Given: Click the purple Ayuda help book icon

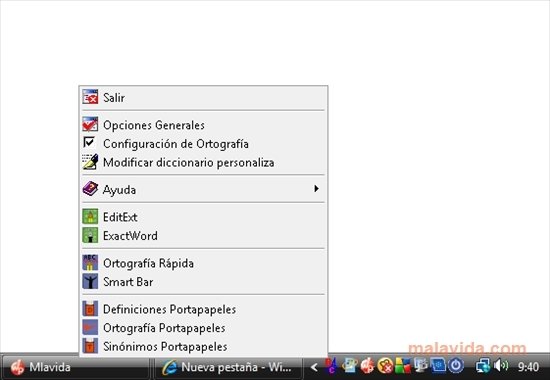Looking at the screenshot, I should pyautogui.click(x=90, y=189).
